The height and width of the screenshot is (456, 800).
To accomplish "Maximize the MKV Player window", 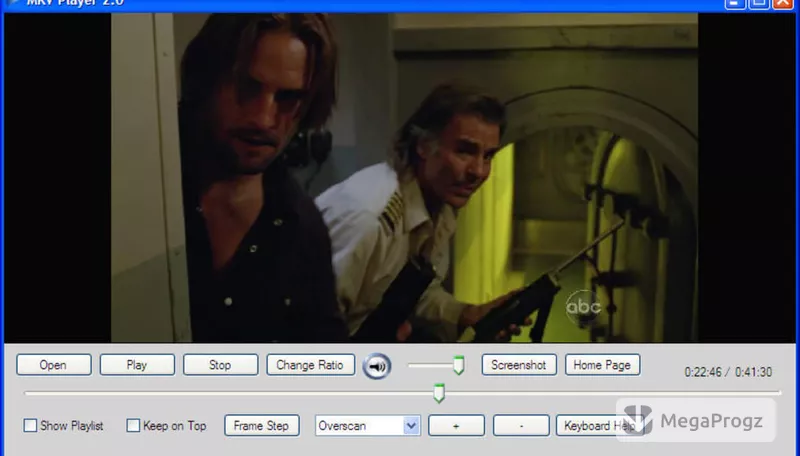I will [x=759, y=3].
